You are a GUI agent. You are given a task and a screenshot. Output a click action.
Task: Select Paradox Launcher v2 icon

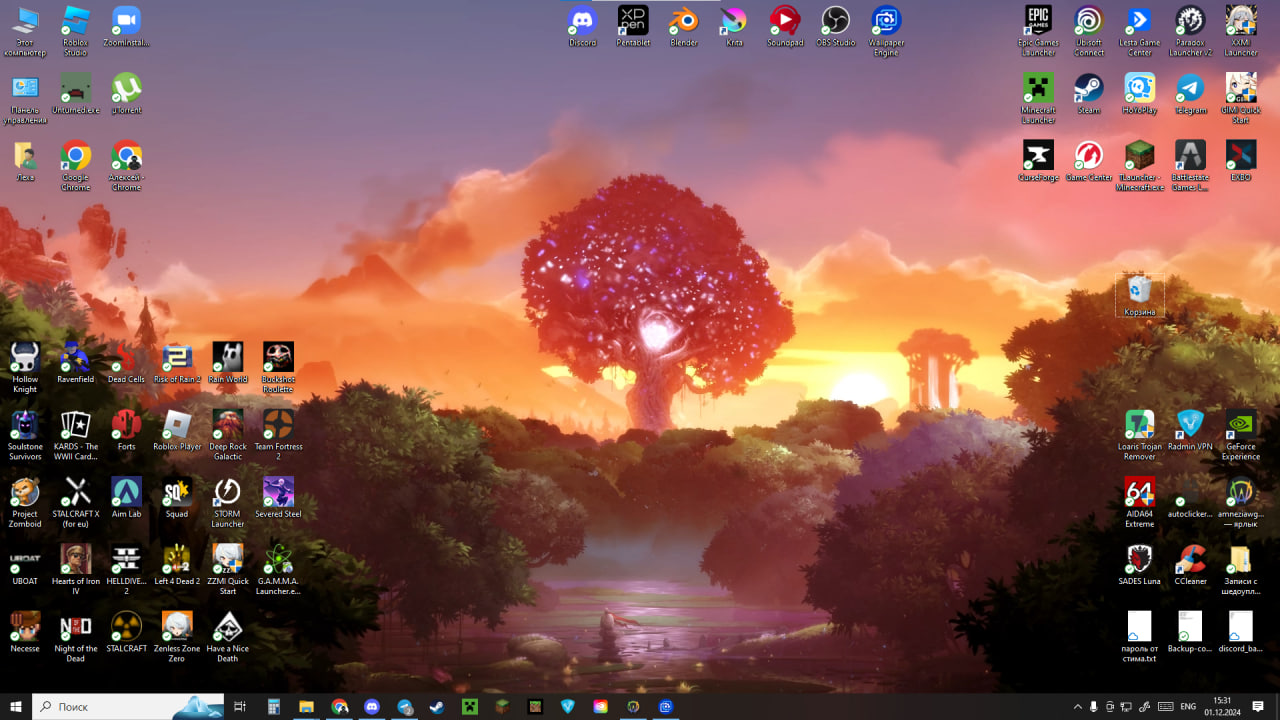pyautogui.click(x=1190, y=31)
